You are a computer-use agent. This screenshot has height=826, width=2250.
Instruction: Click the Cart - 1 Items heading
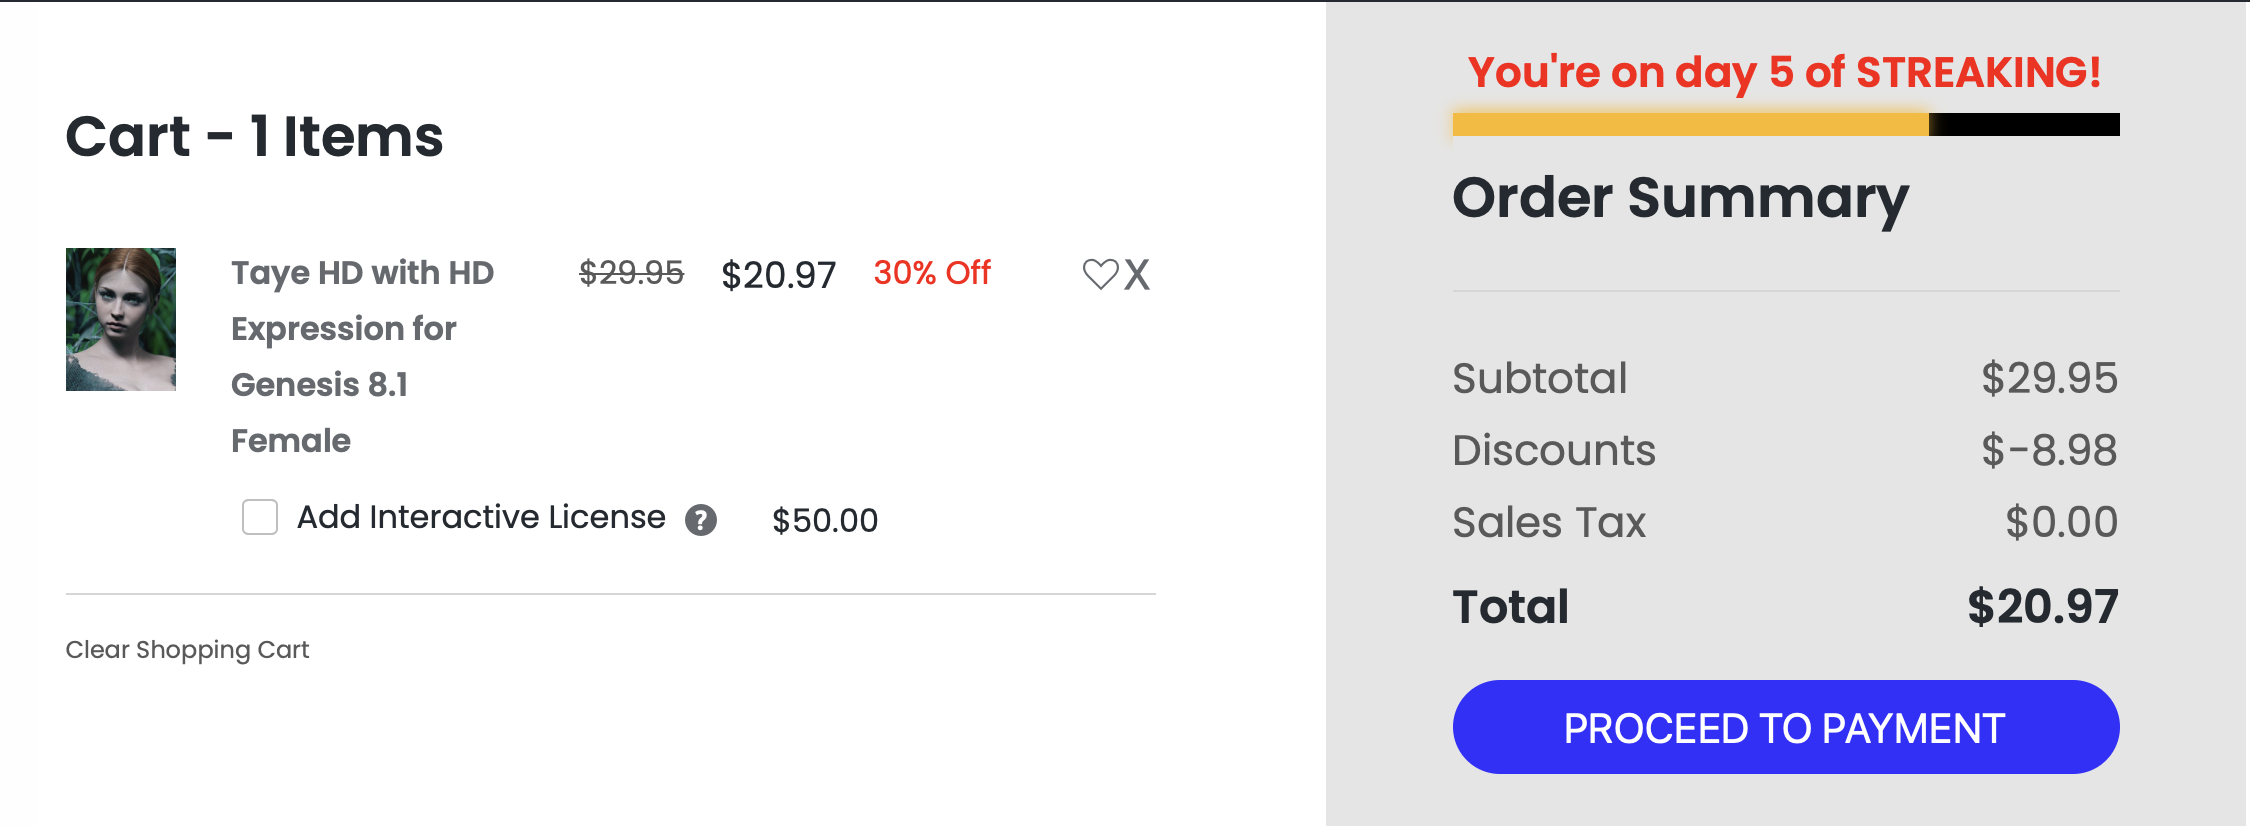click(254, 136)
